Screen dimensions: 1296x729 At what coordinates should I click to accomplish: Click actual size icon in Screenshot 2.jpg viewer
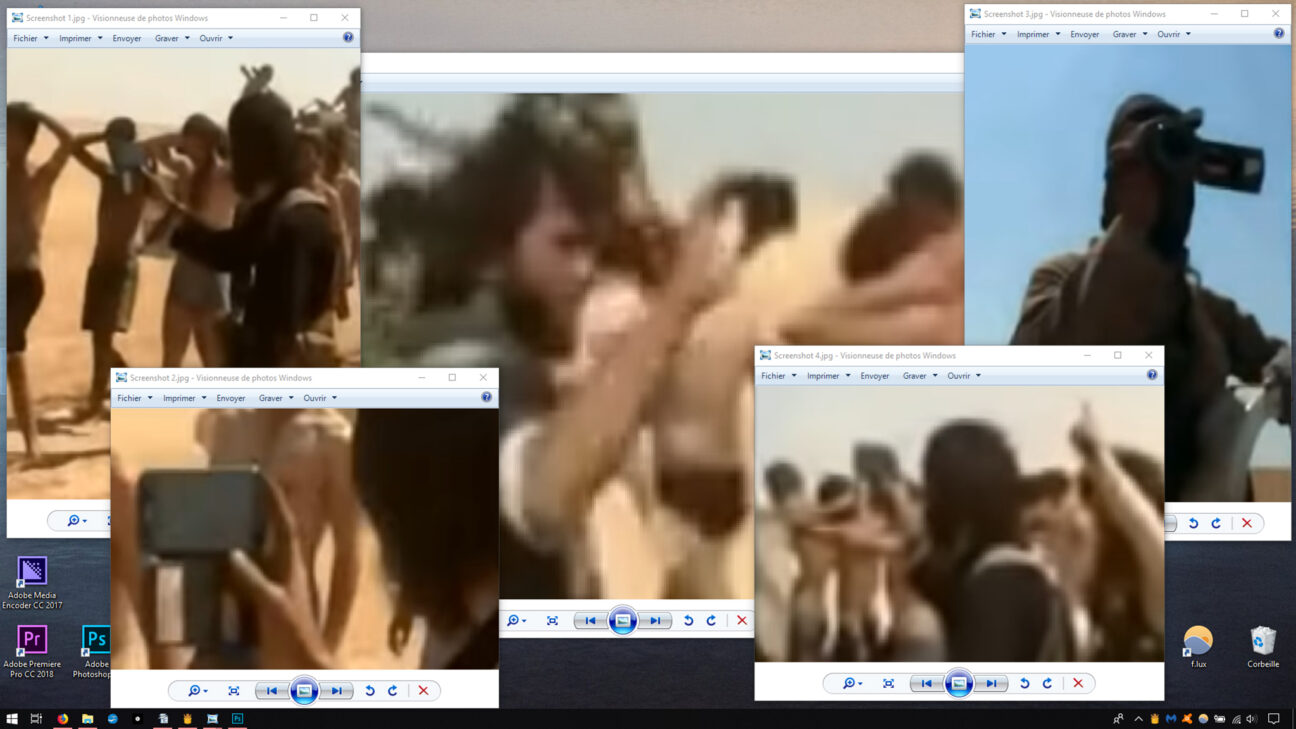(234, 691)
